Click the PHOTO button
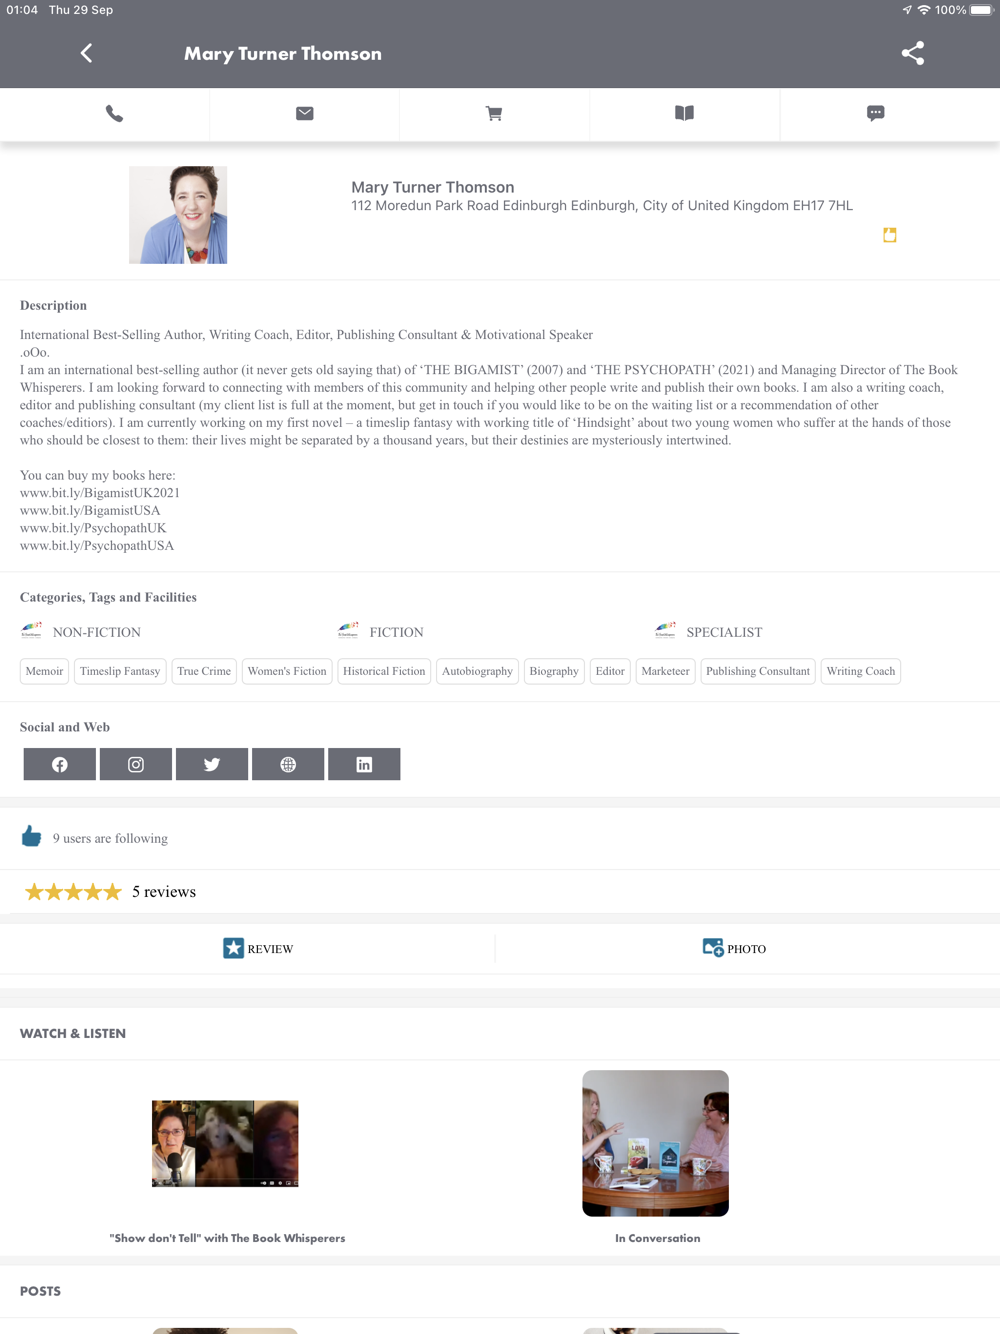The image size is (1000, 1334). [734, 948]
